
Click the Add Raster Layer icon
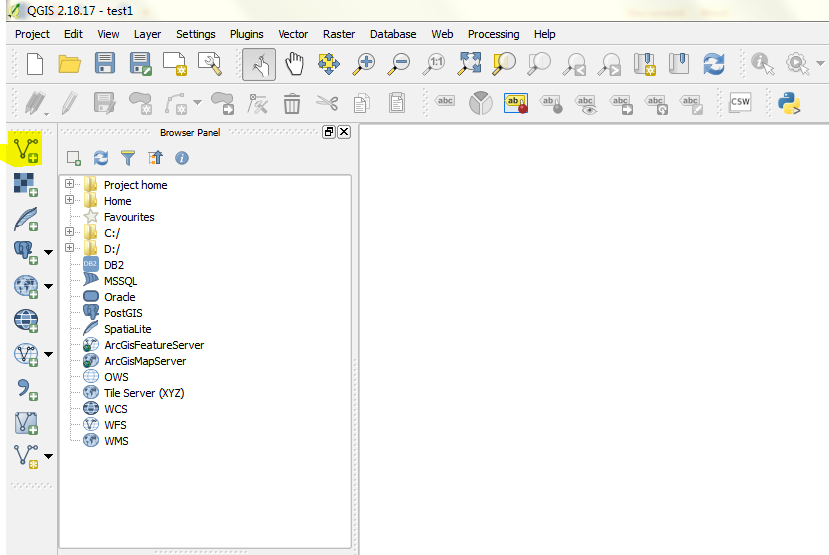pos(25,185)
